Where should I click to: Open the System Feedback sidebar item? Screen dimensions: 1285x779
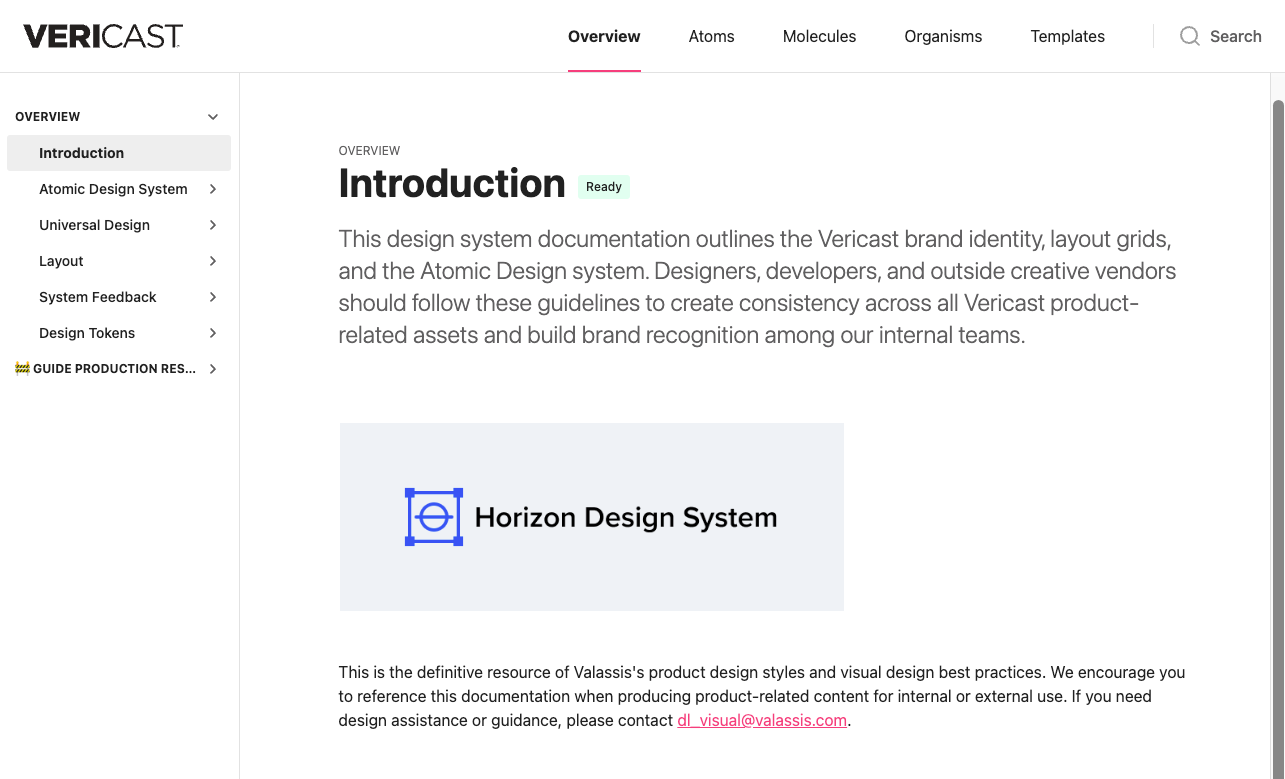(x=97, y=297)
